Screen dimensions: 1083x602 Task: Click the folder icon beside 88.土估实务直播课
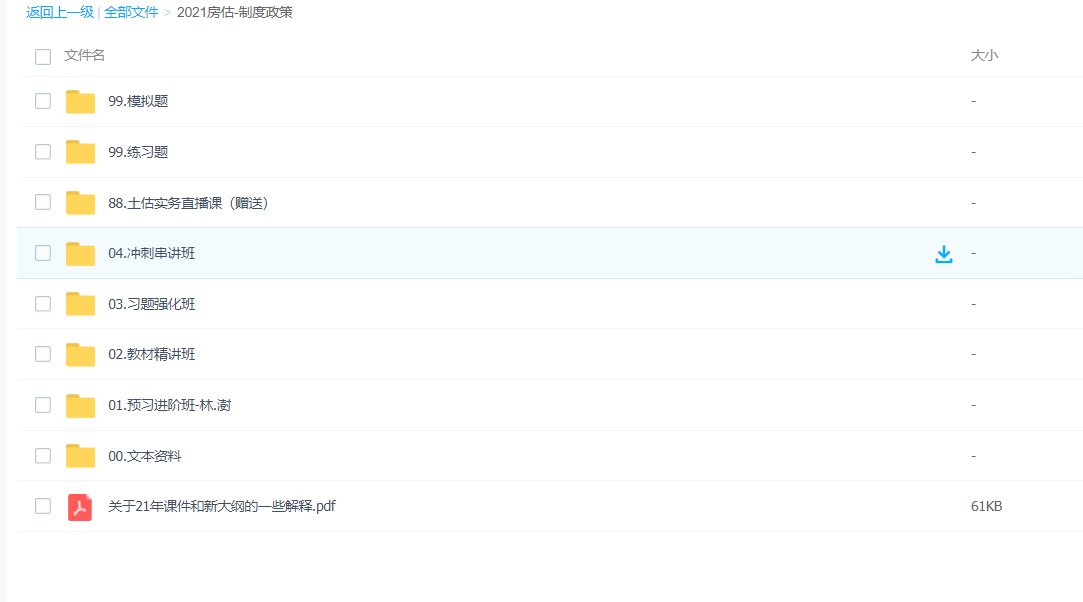tap(80, 203)
